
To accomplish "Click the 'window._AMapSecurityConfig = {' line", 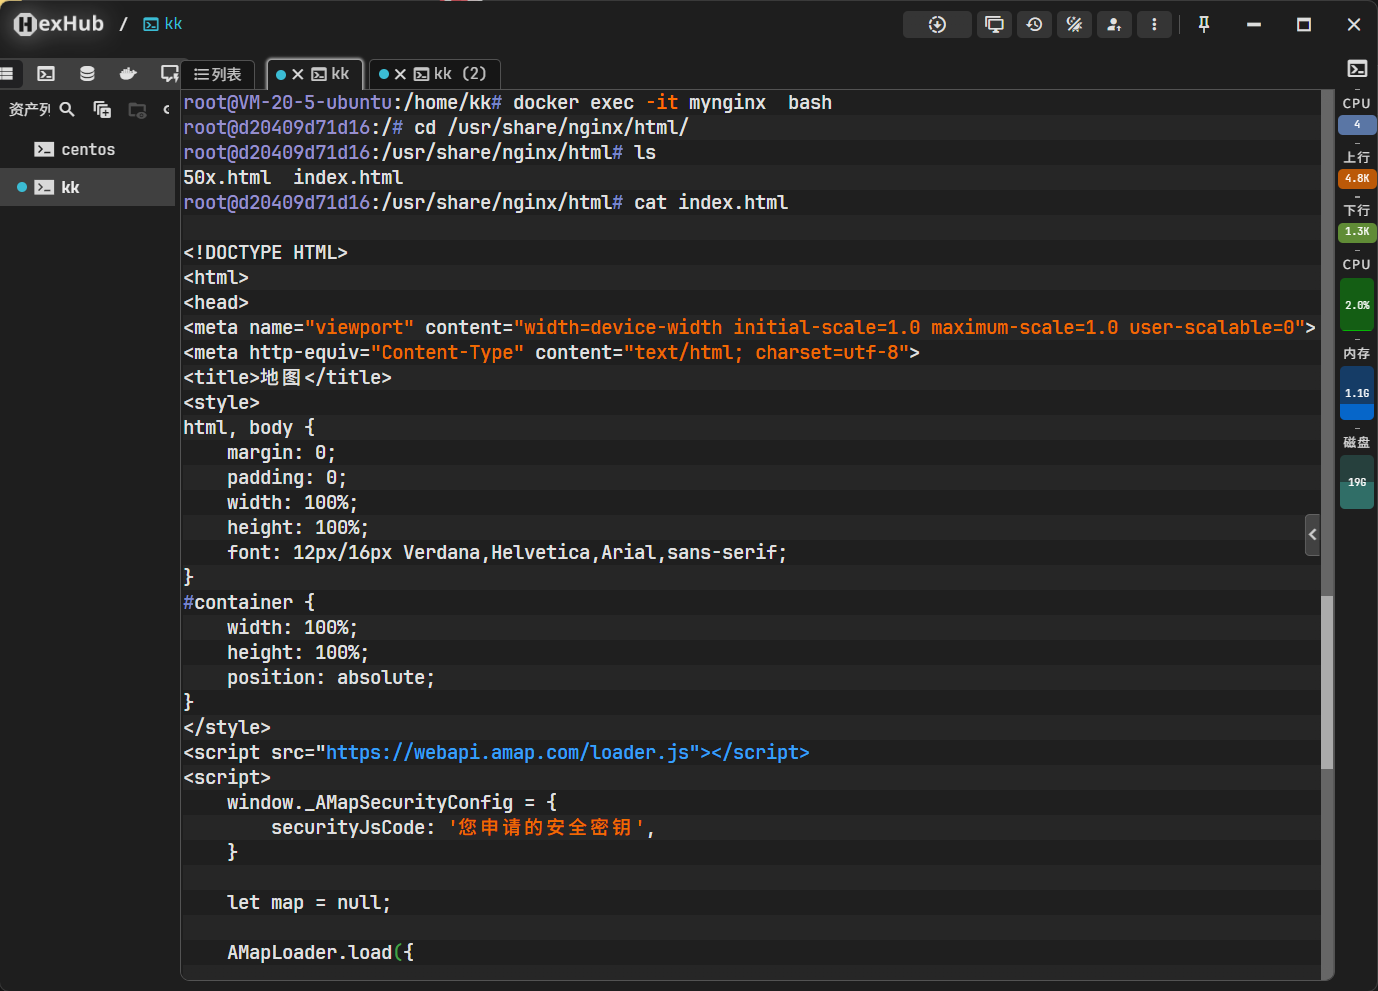I will click(392, 802).
